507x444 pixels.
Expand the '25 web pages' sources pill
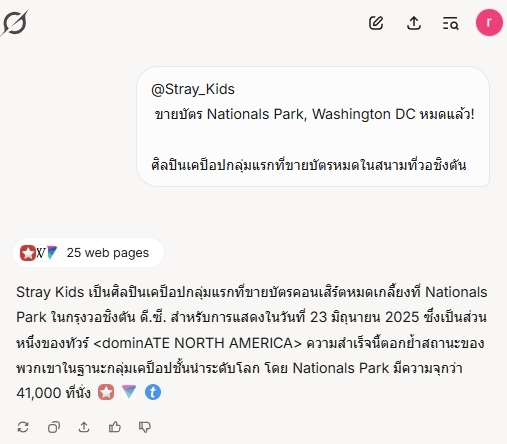(x=88, y=253)
